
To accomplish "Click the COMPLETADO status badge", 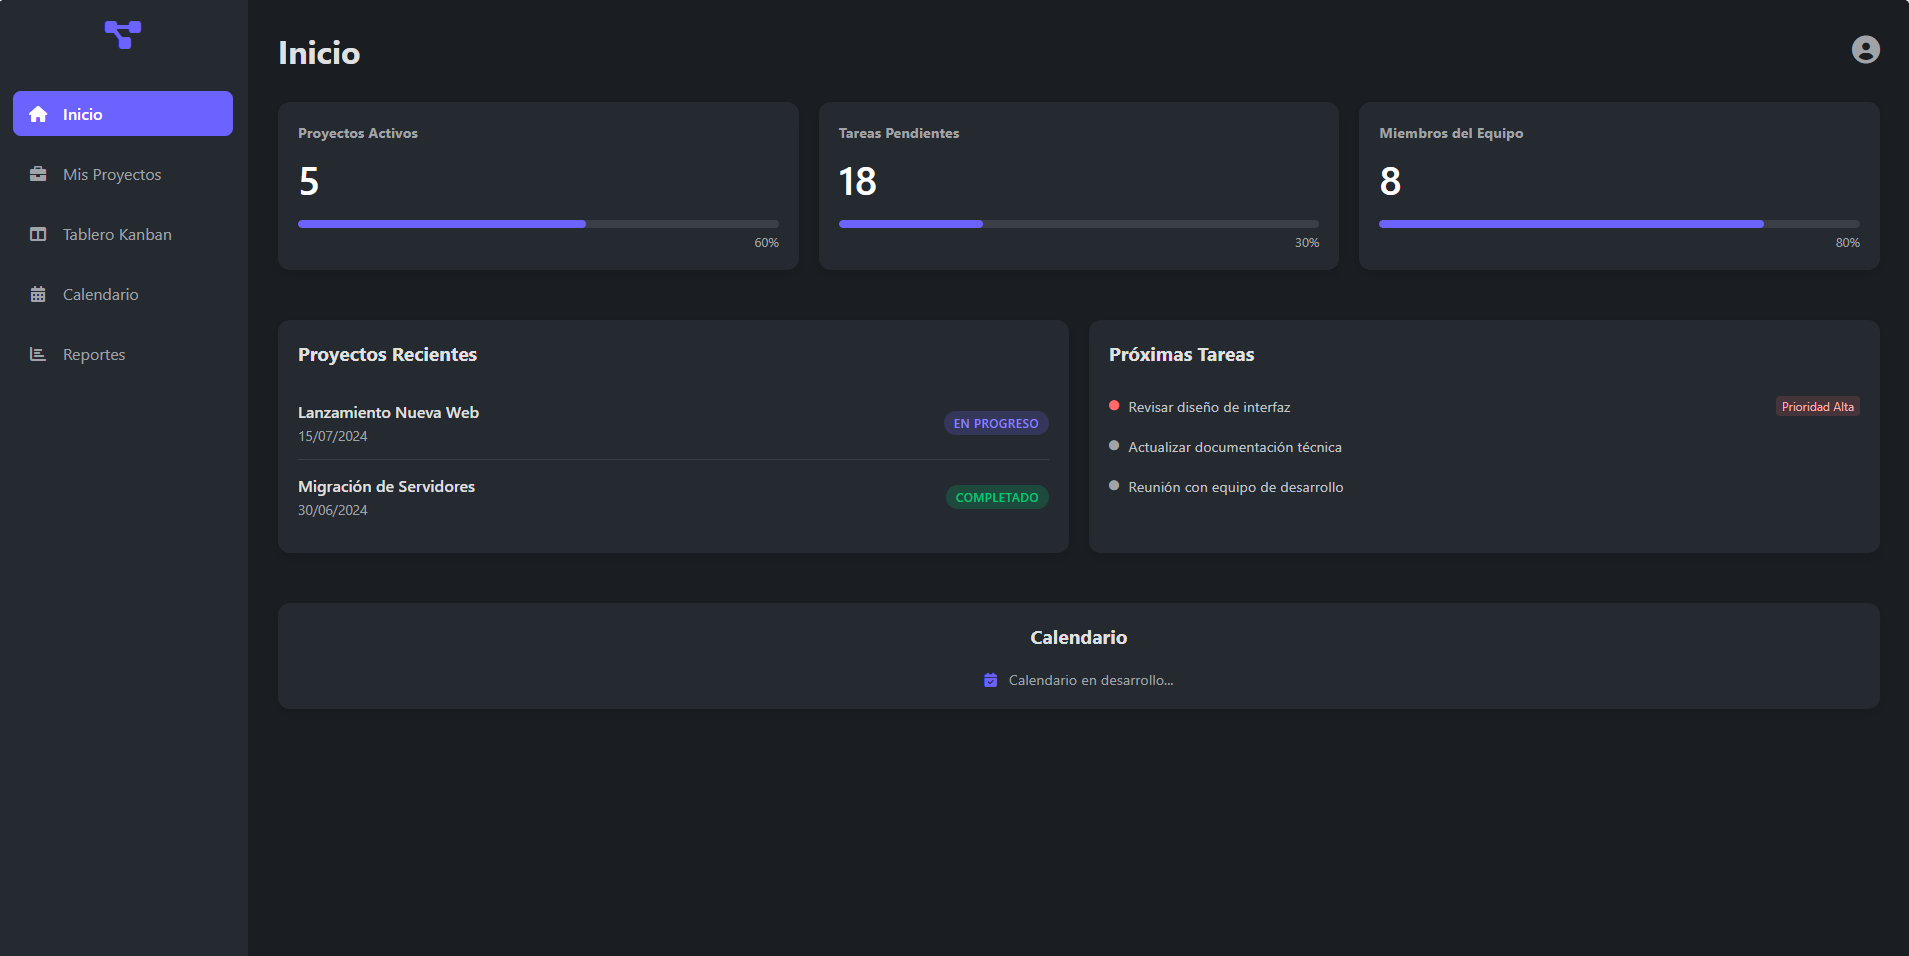I will pyautogui.click(x=996, y=497).
